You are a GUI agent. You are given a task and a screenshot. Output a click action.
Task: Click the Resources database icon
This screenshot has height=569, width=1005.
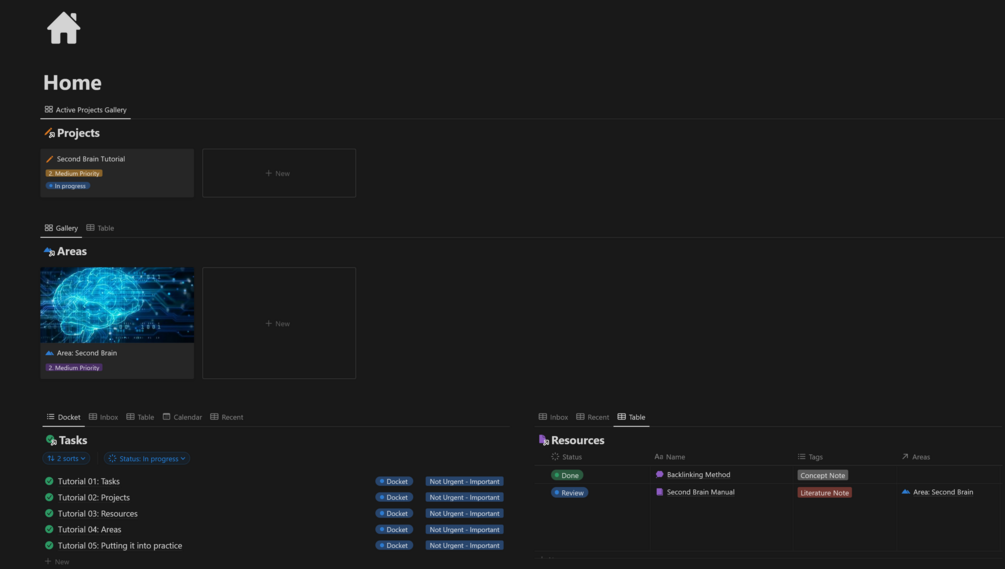pos(544,440)
